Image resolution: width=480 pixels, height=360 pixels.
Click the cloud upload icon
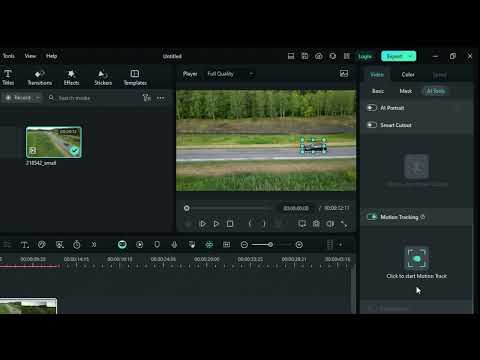tap(319, 56)
